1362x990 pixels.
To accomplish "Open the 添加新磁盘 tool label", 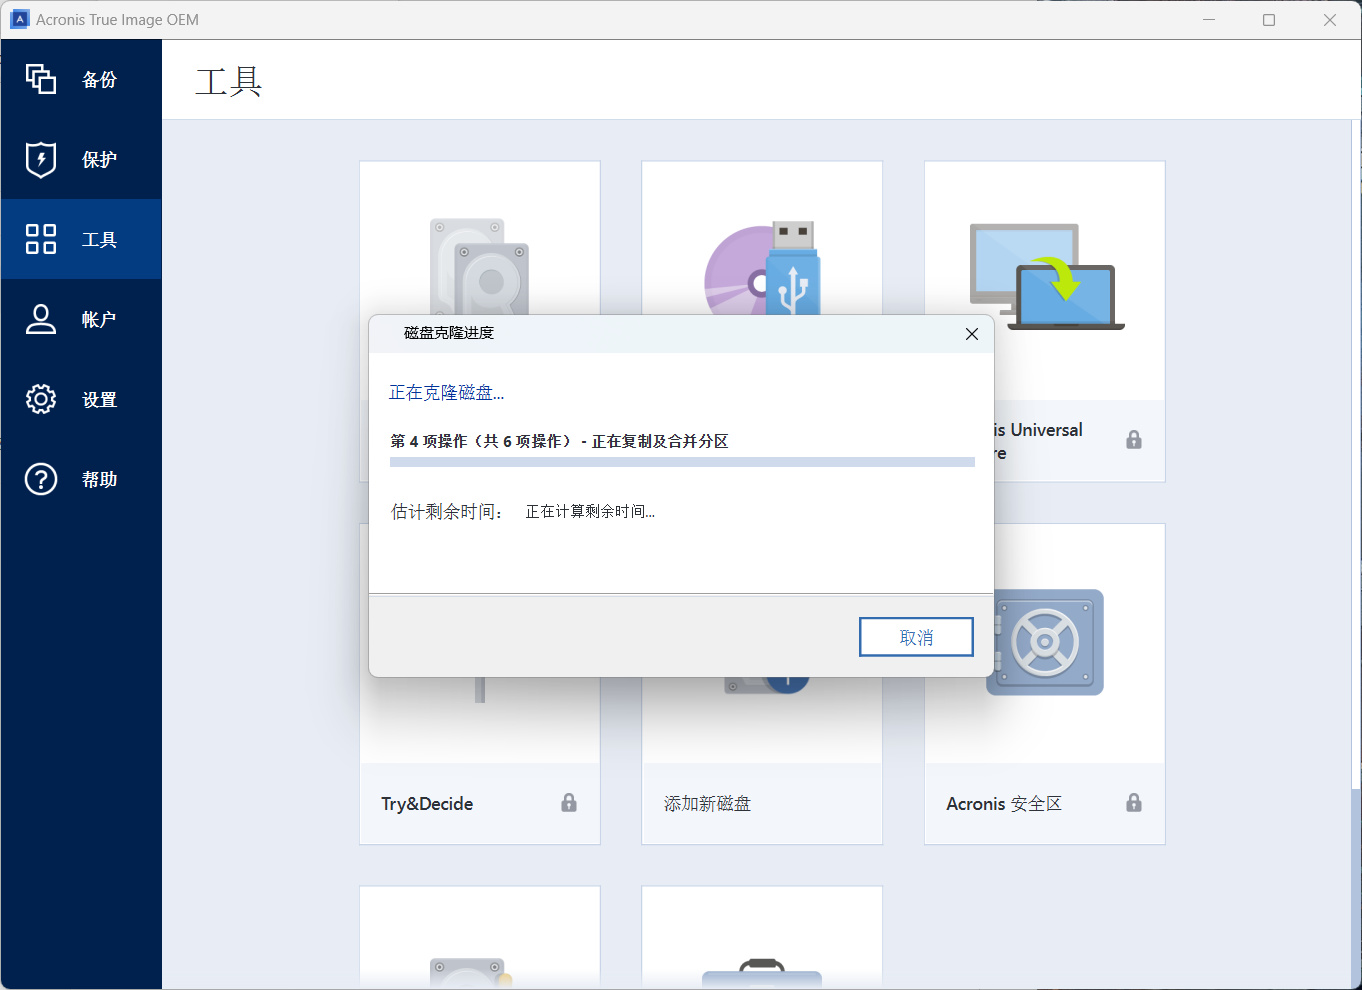I will point(707,804).
